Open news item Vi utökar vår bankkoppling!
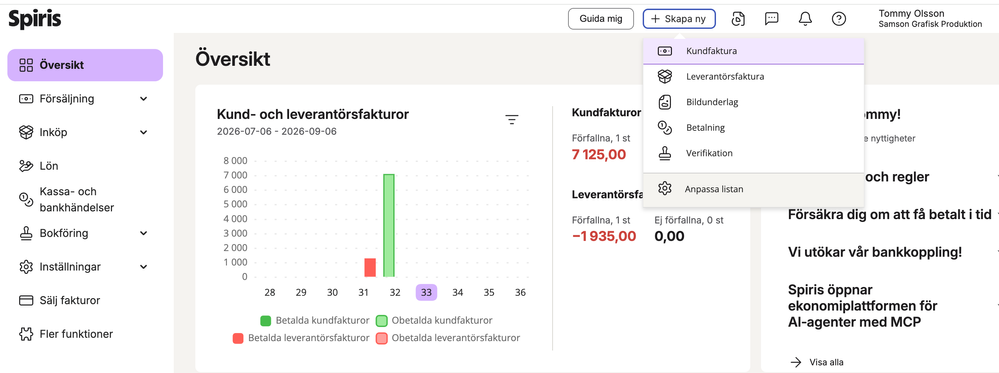Image resolution: width=999 pixels, height=373 pixels. click(x=874, y=252)
